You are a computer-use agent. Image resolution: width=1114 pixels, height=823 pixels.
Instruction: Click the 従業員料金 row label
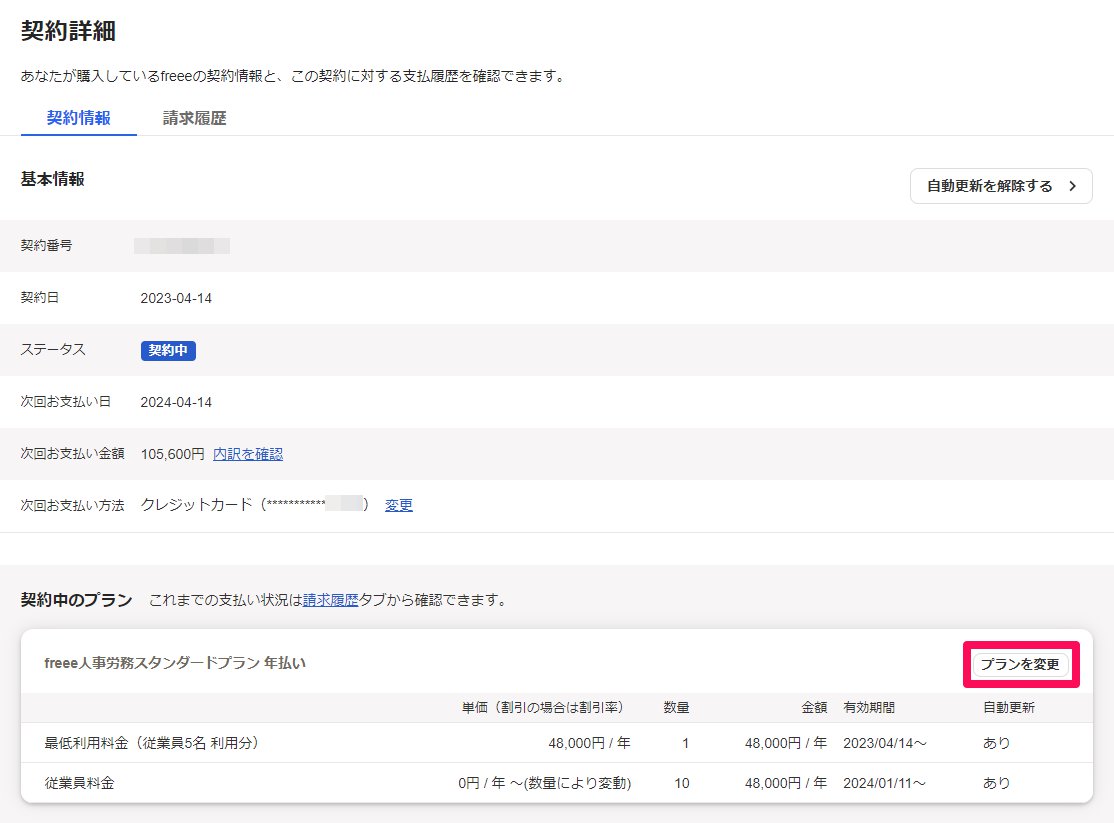pyautogui.click(x=80, y=783)
